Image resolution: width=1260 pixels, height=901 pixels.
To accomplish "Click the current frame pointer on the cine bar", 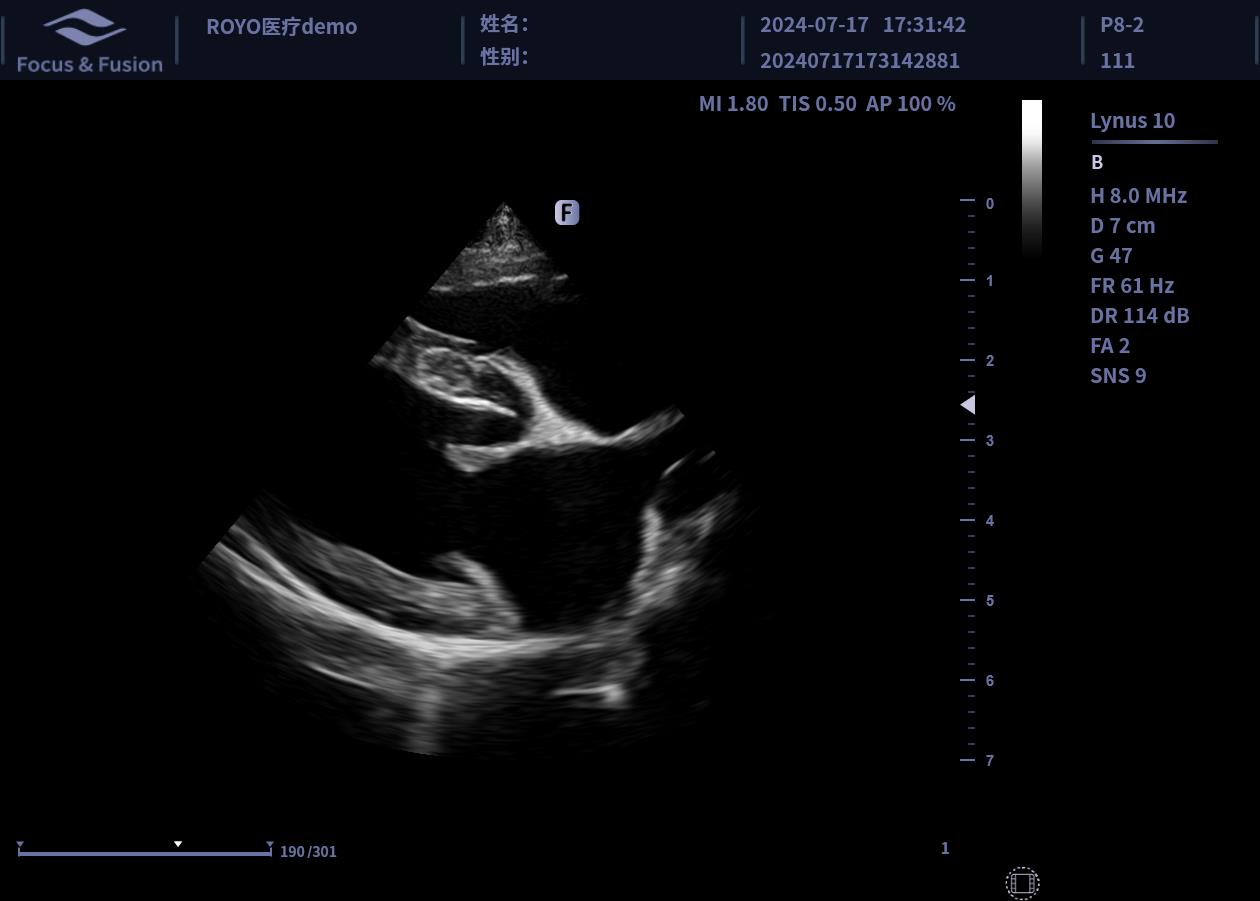I will [178, 844].
